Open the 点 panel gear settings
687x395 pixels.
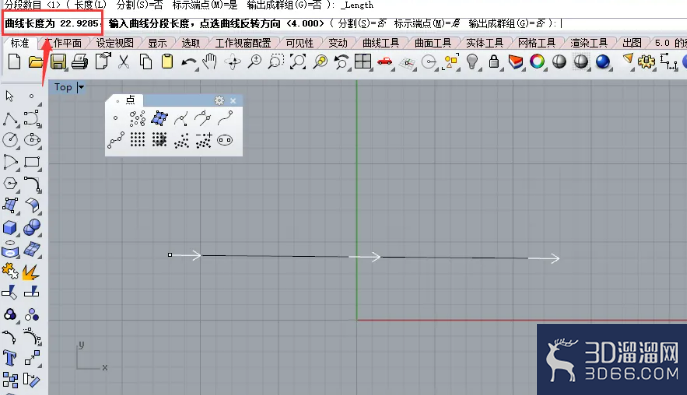tap(219, 101)
